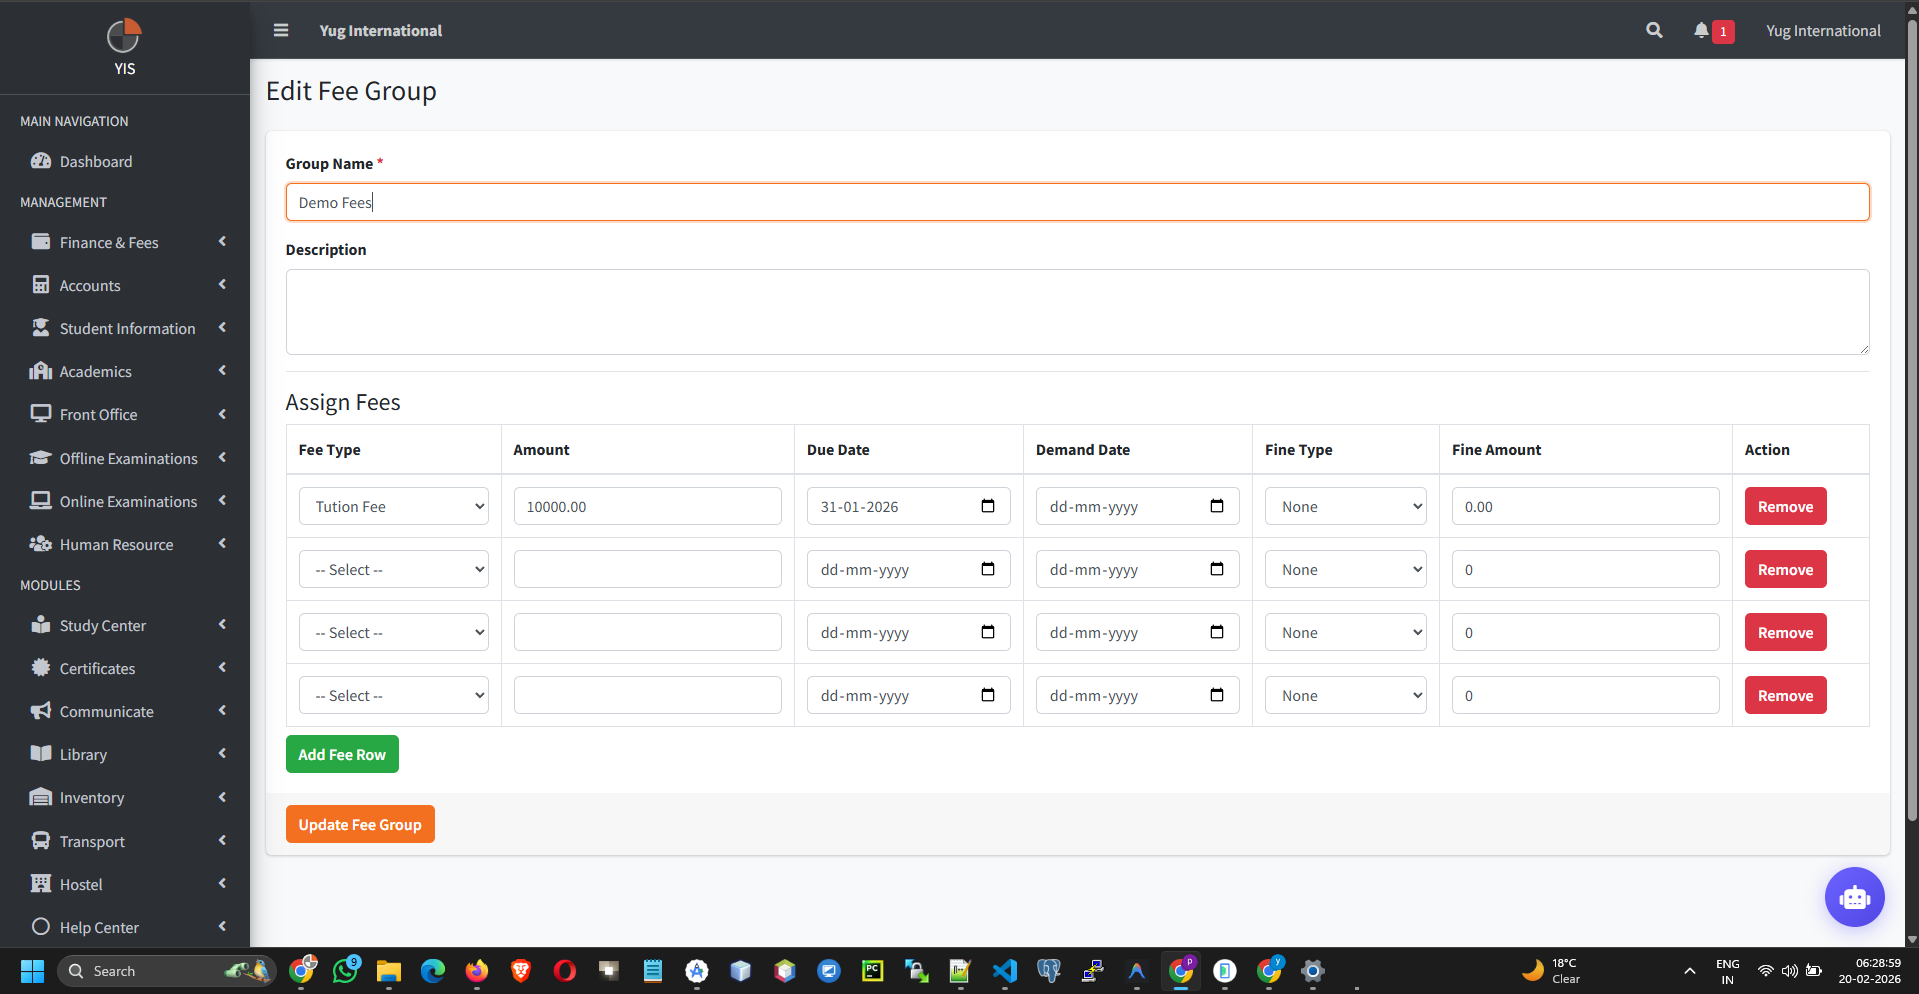This screenshot has width=1919, height=994.
Task: Select the Dashboard speedometer icon
Action: pos(41,161)
